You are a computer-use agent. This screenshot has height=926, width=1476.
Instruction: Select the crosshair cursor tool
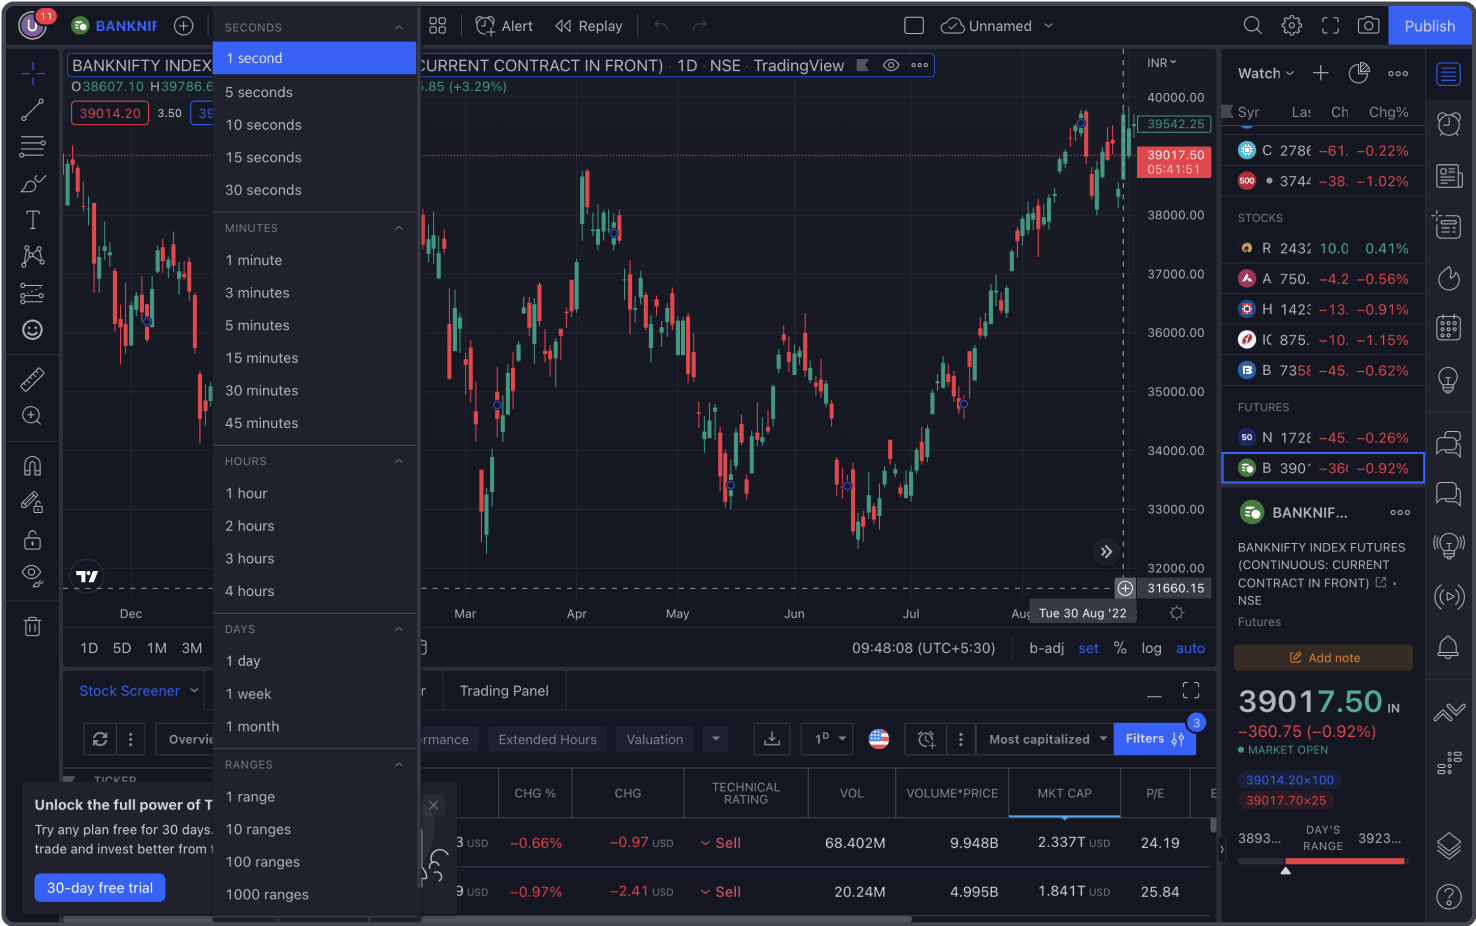(32, 73)
